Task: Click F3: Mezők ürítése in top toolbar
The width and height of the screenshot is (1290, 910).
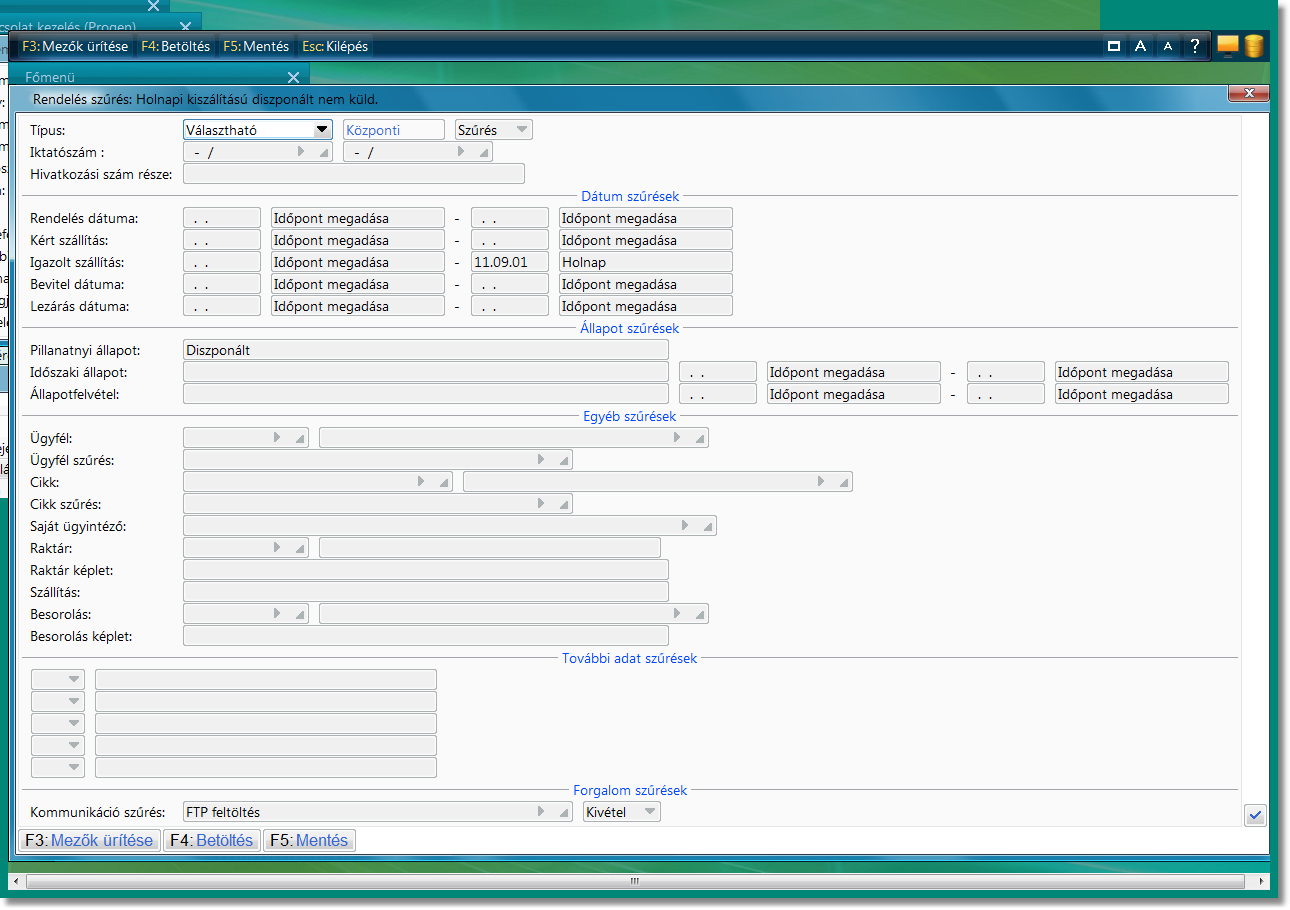Action: [75, 46]
